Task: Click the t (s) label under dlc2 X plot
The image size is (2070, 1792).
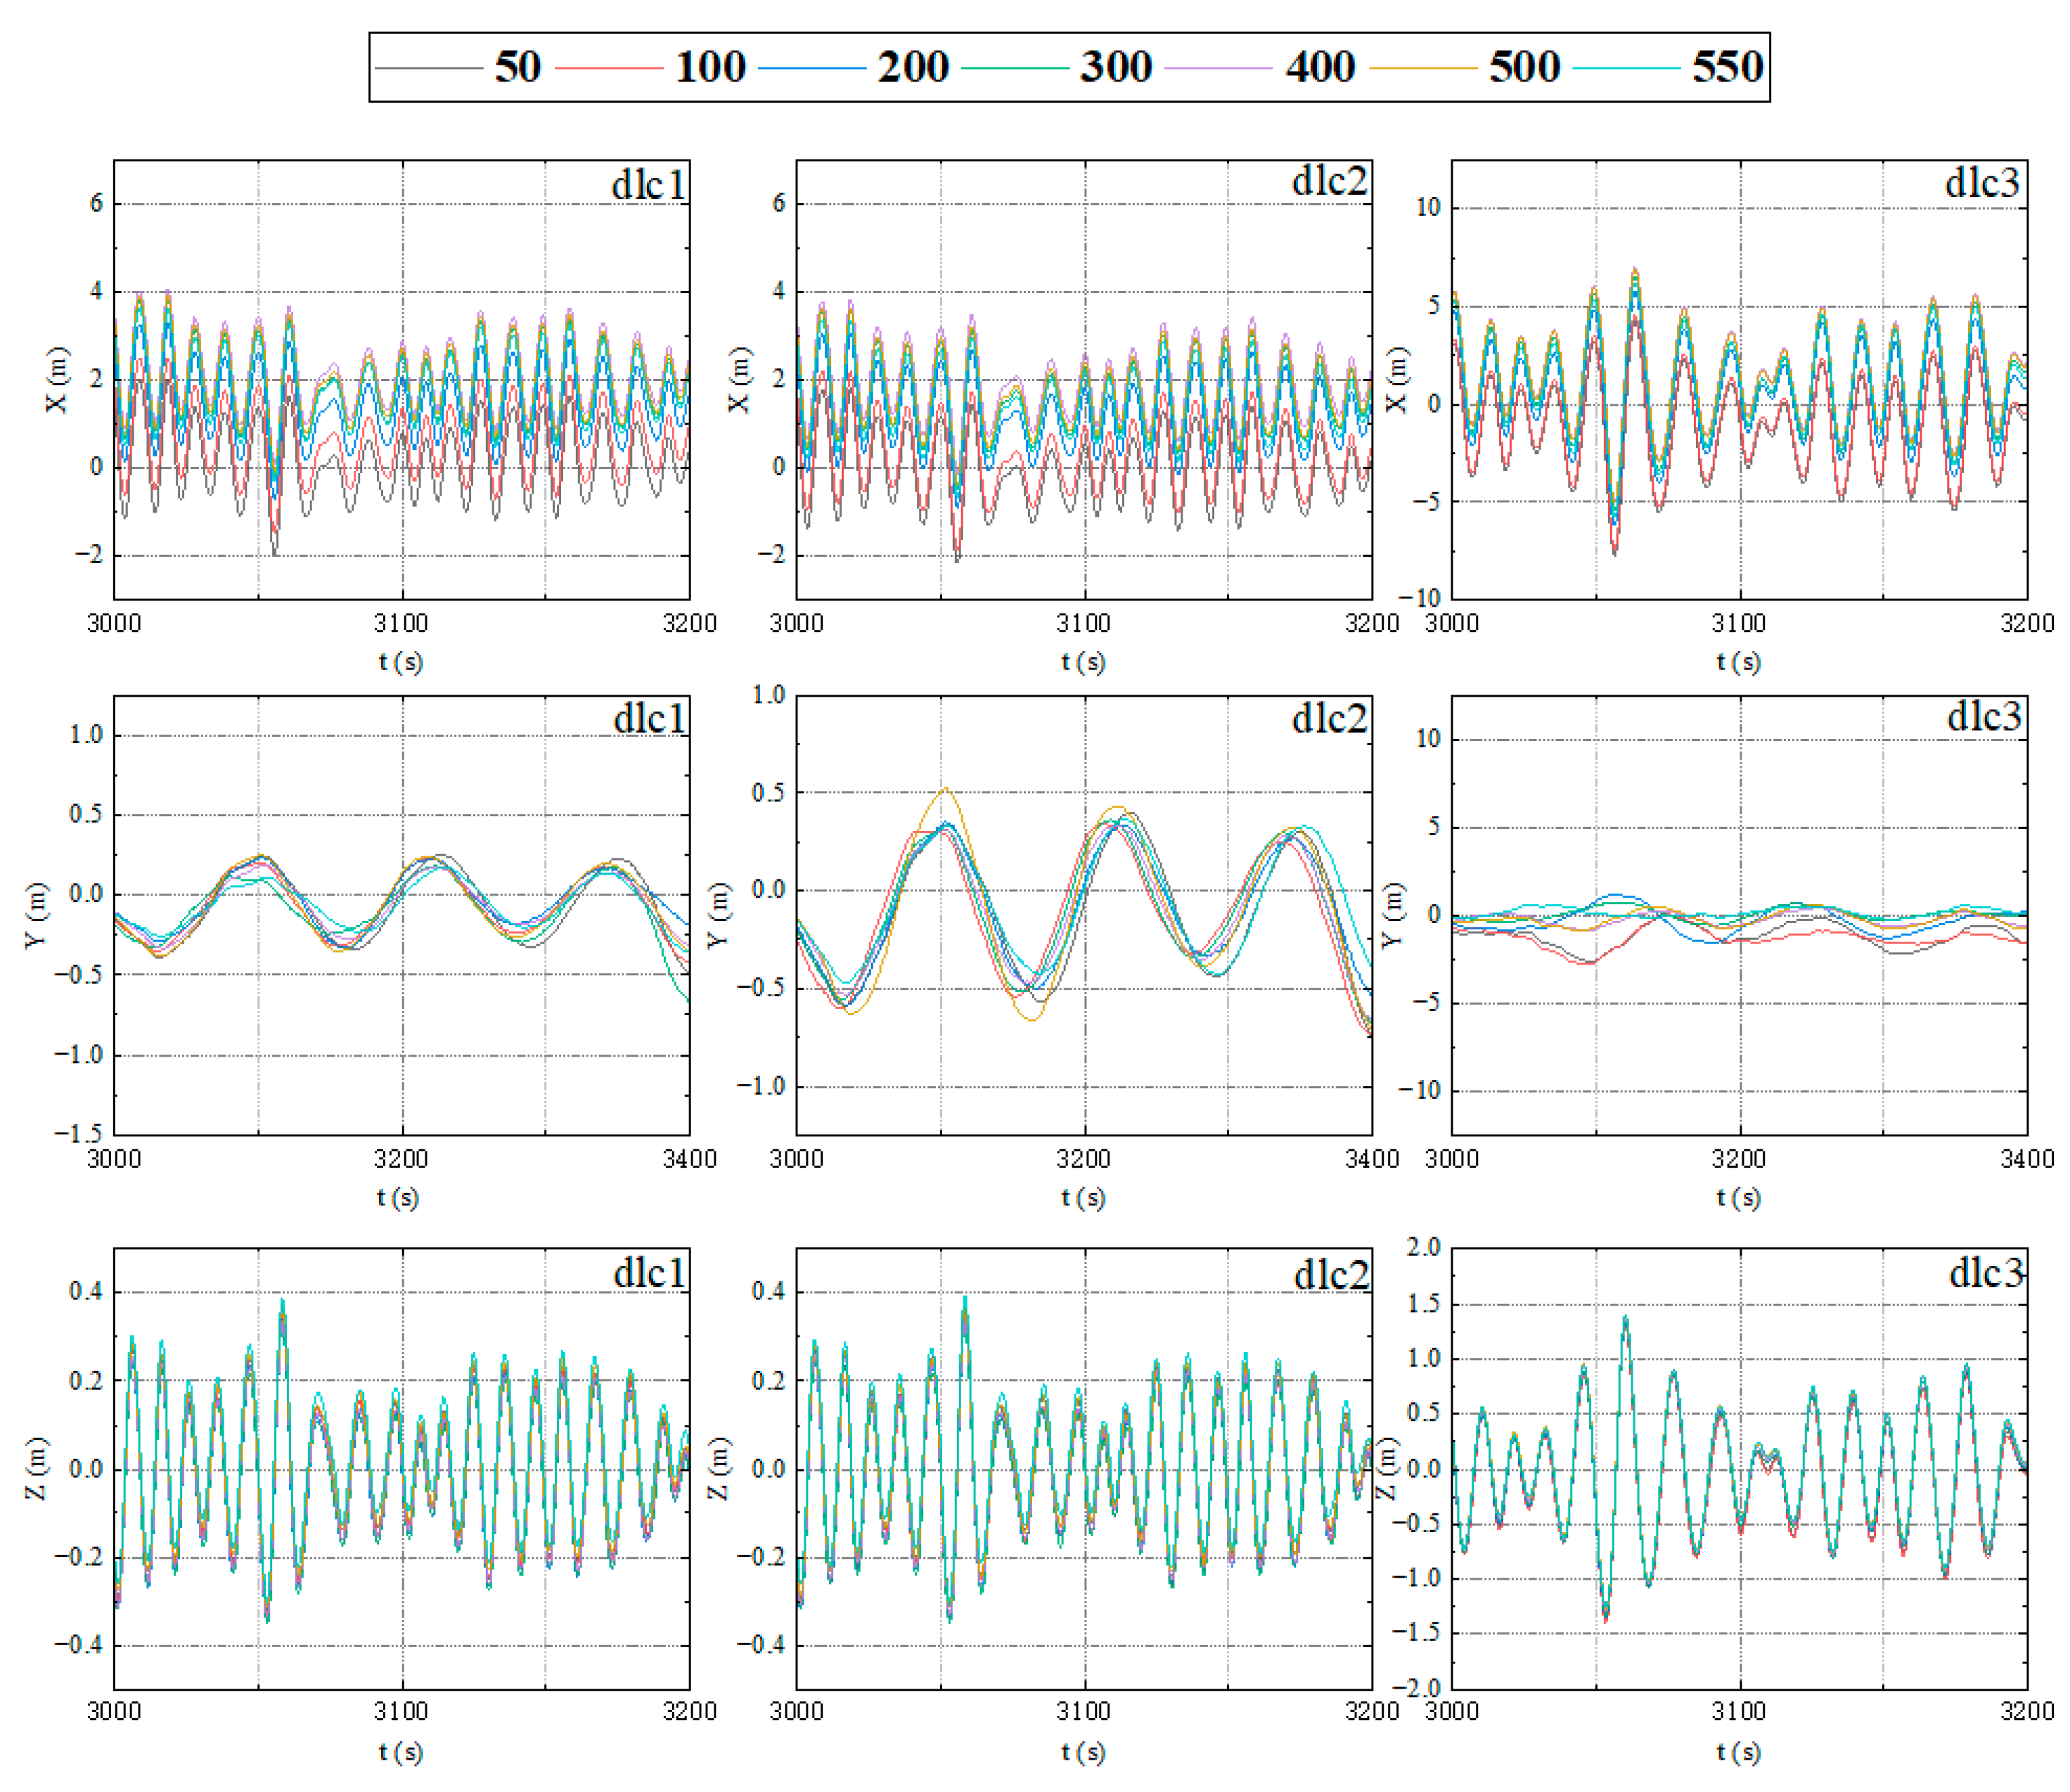Action: pyautogui.click(x=1083, y=662)
